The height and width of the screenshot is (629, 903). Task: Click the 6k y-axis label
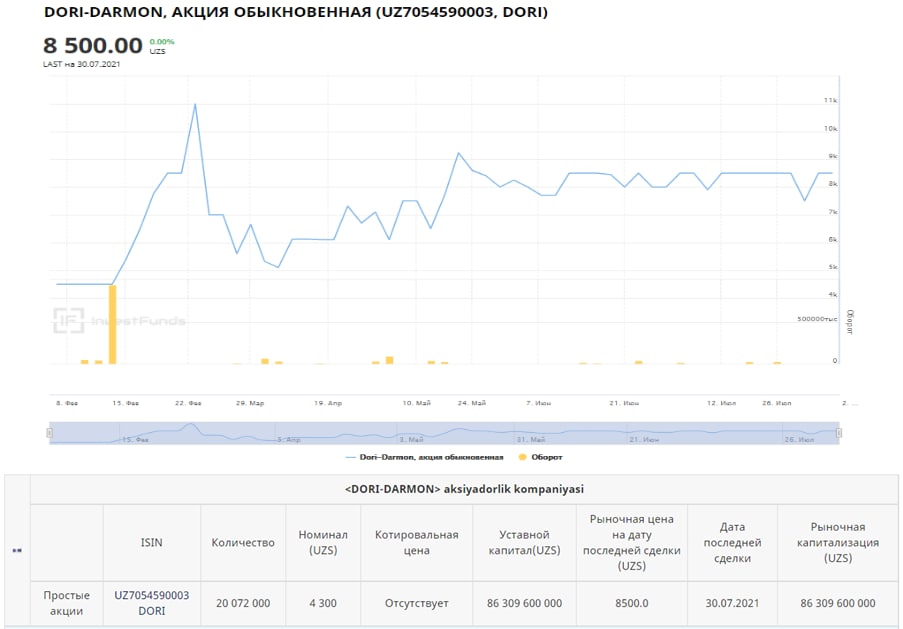click(x=833, y=240)
